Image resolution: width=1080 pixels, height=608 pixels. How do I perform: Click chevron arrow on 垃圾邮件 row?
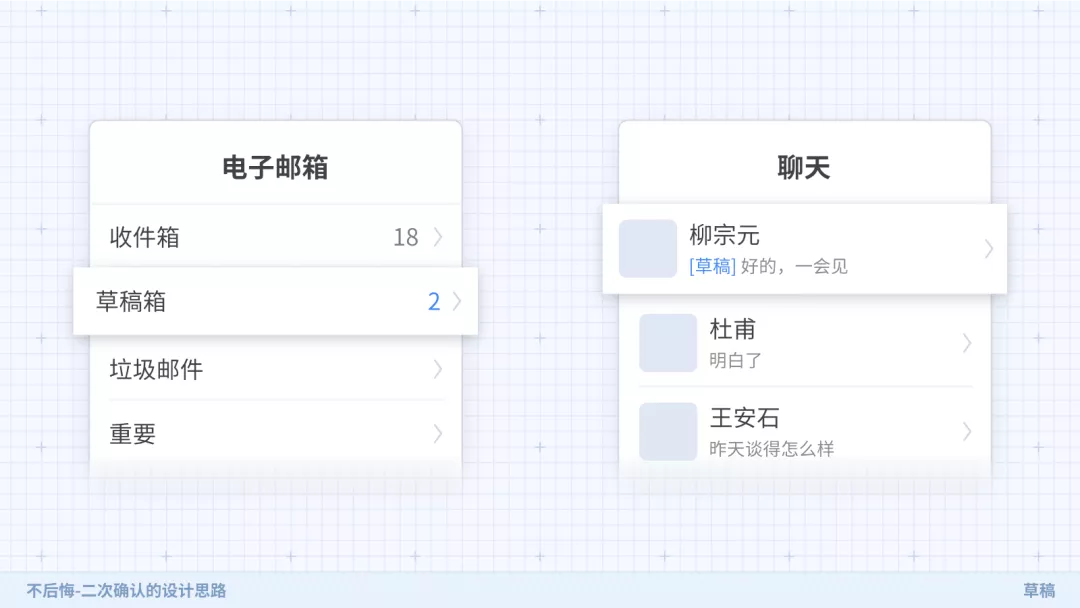[x=438, y=370]
